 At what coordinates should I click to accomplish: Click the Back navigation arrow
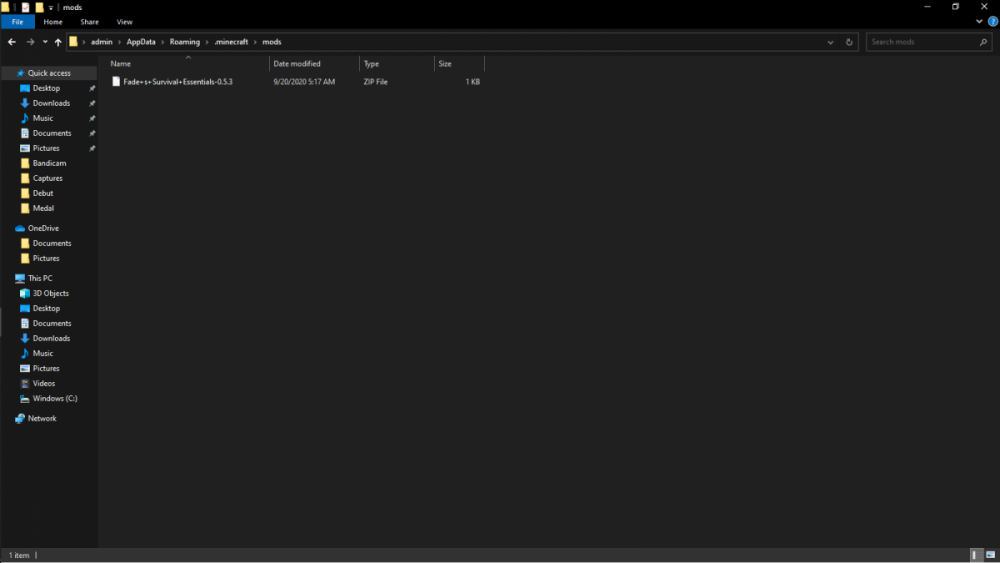click(11, 42)
